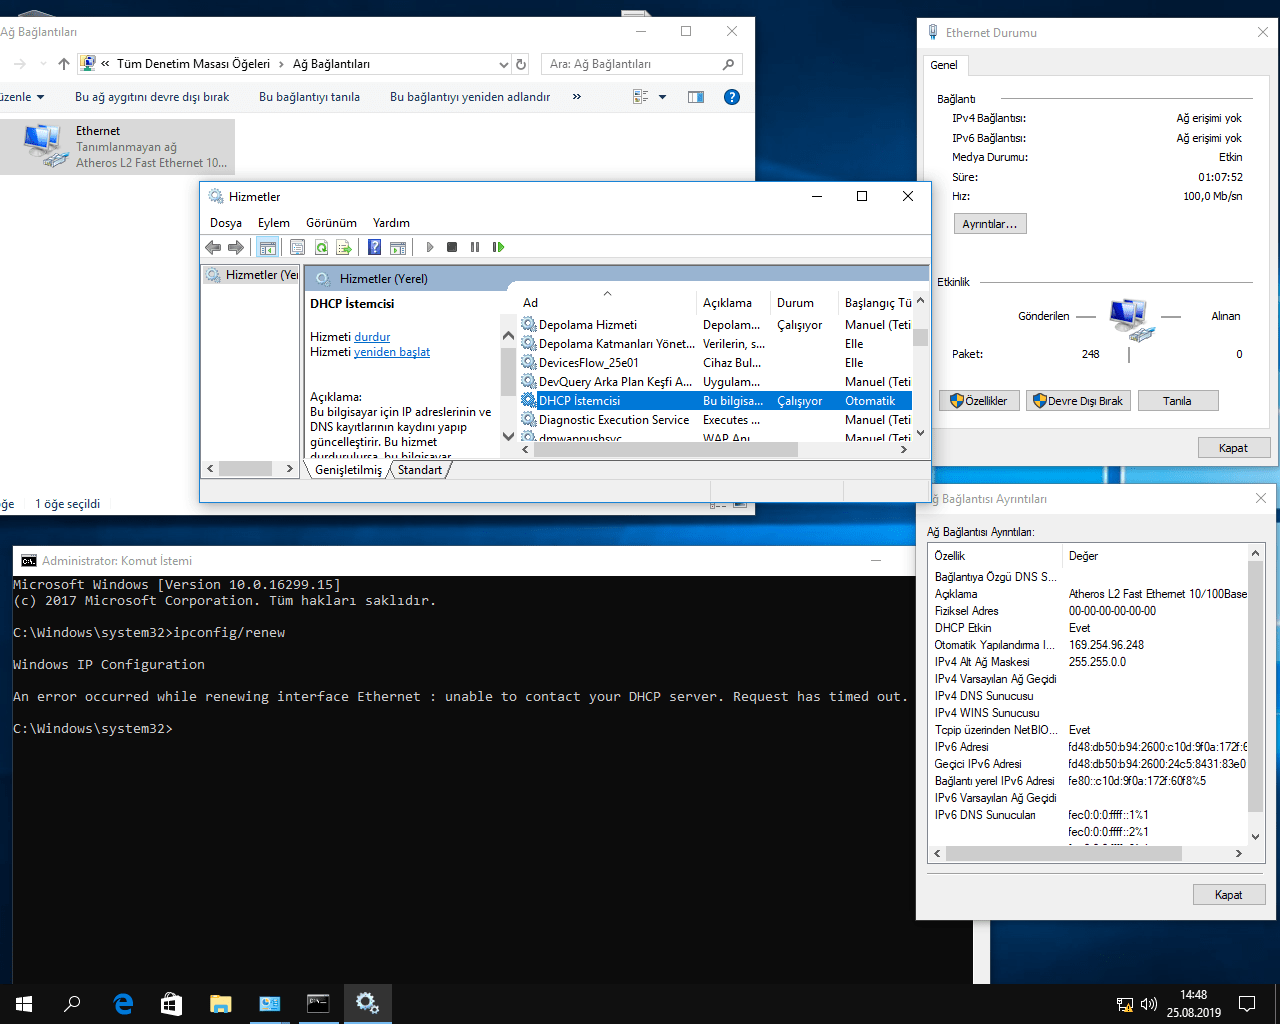Open the view options dropdown arrow

coord(662,97)
